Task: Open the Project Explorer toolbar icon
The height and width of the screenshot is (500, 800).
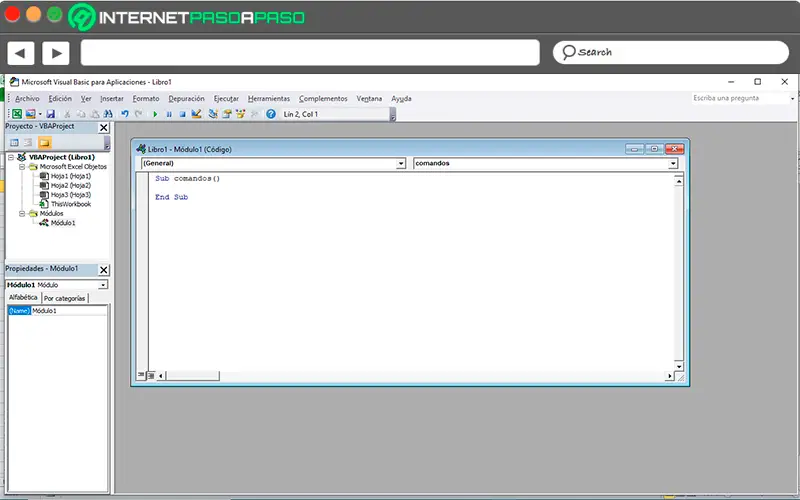Action: coord(213,114)
